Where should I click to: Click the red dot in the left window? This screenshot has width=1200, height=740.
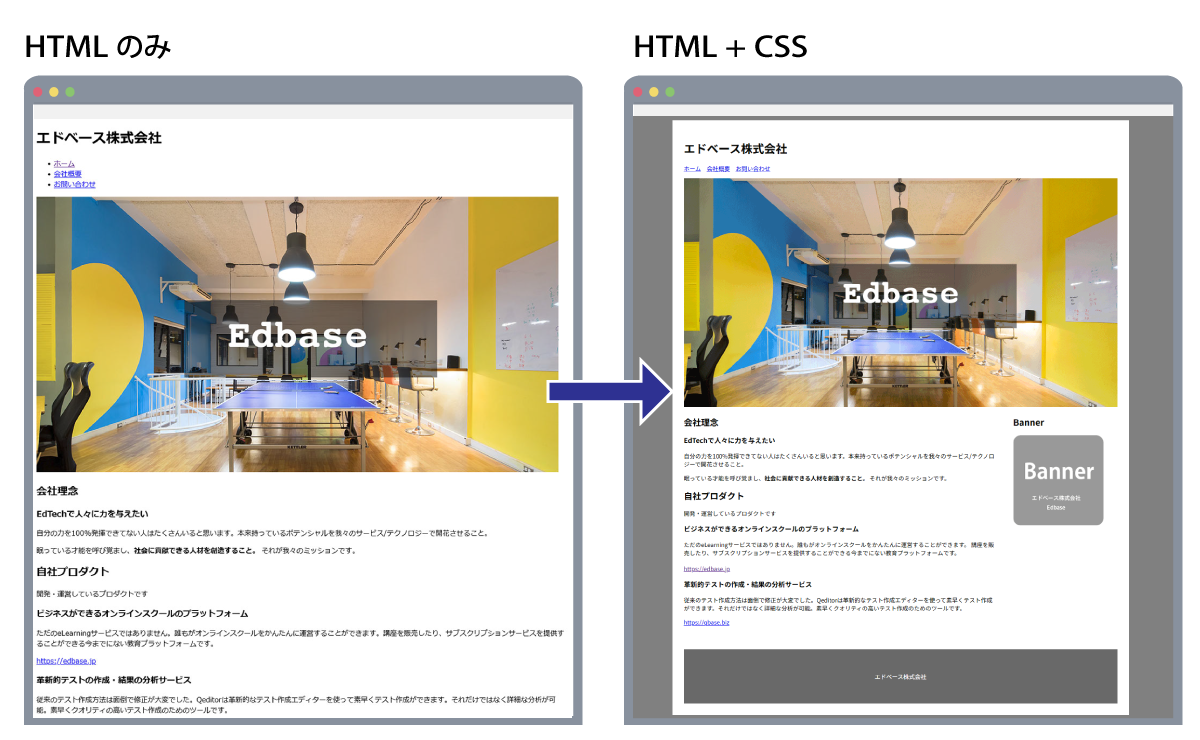coord(38,92)
